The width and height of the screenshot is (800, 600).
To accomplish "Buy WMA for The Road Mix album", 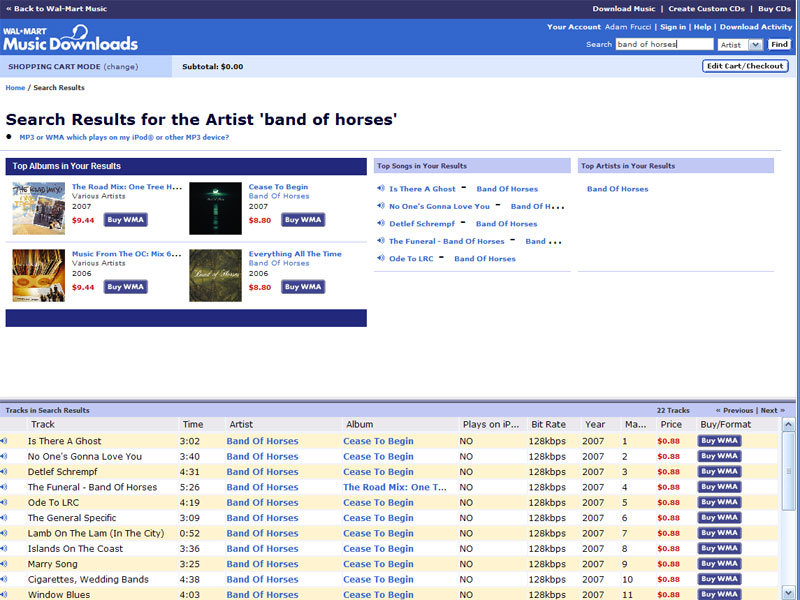I will coord(126,220).
